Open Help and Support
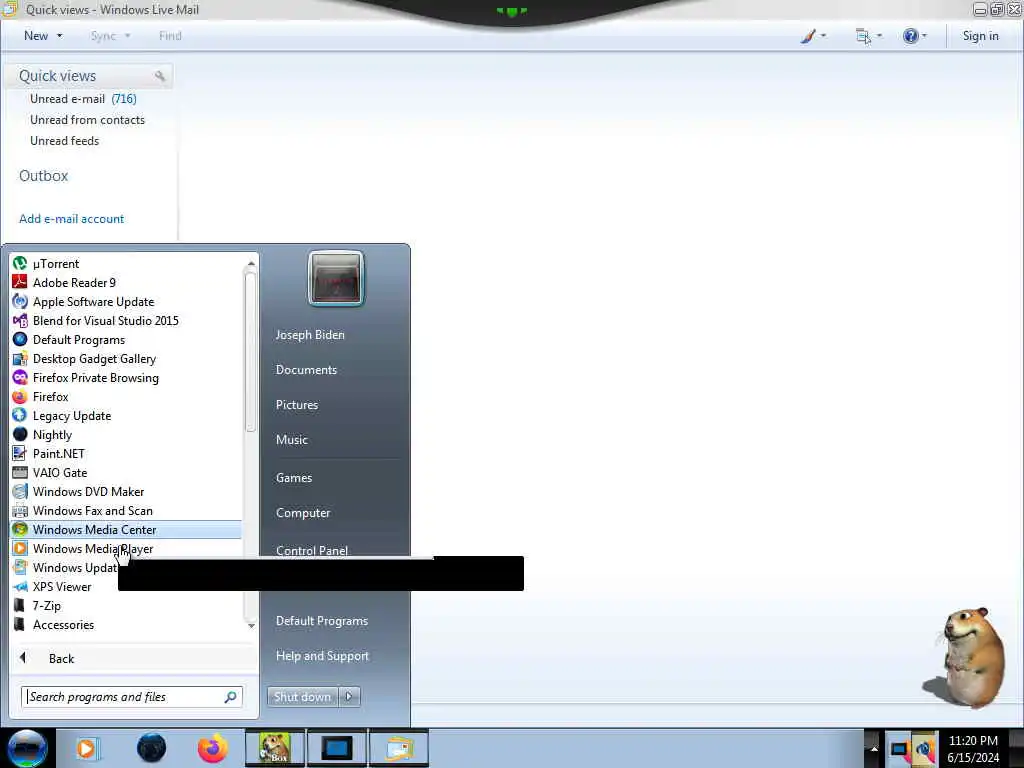Viewport: 1024px width, 768px height. coord(322,656)
